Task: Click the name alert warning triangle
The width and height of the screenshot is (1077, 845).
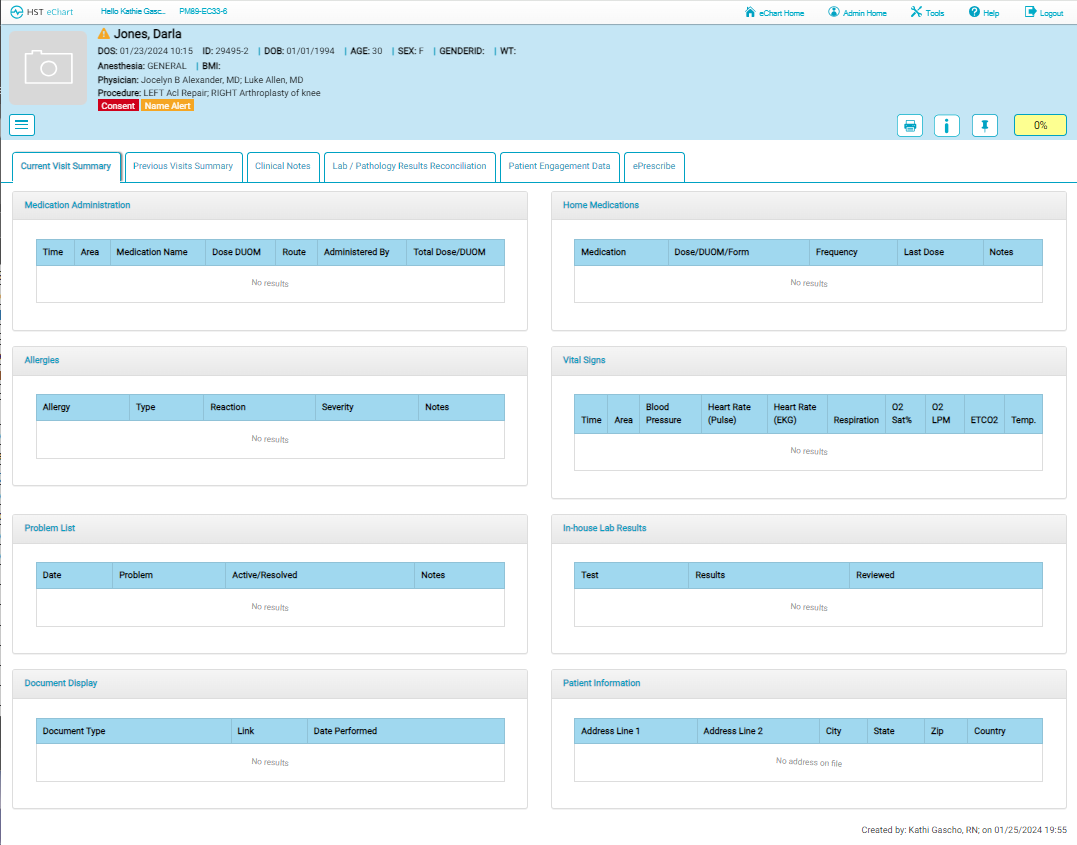Action: point(104,34)
